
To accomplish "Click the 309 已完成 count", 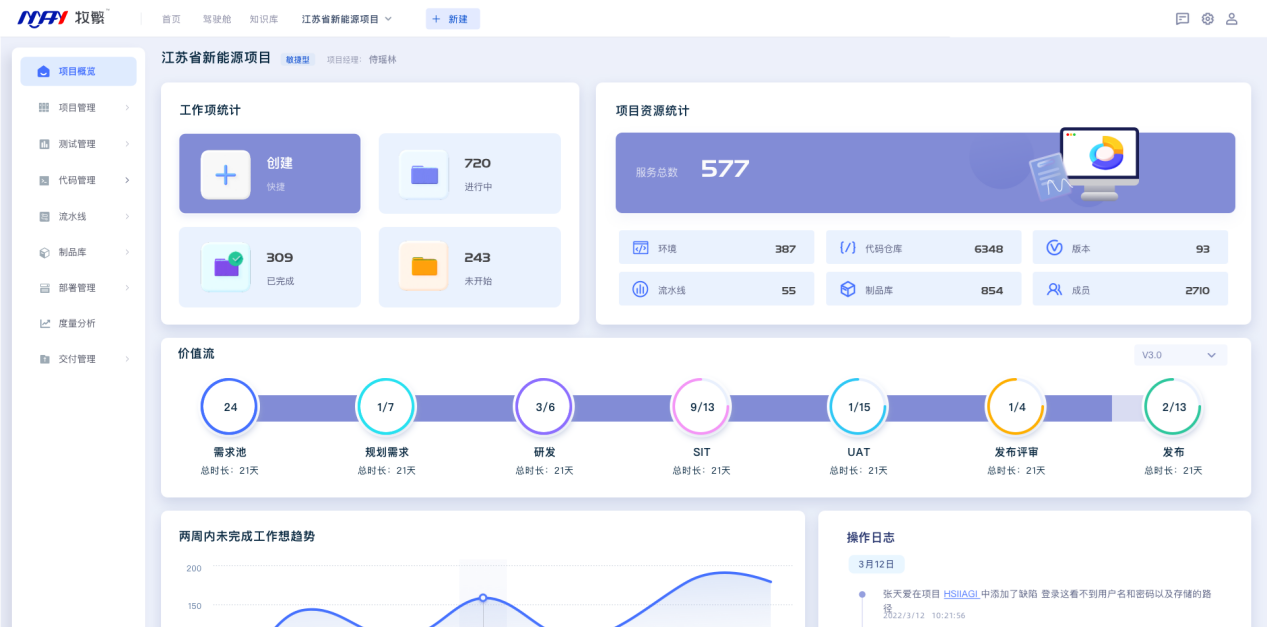I will point(280,257).
